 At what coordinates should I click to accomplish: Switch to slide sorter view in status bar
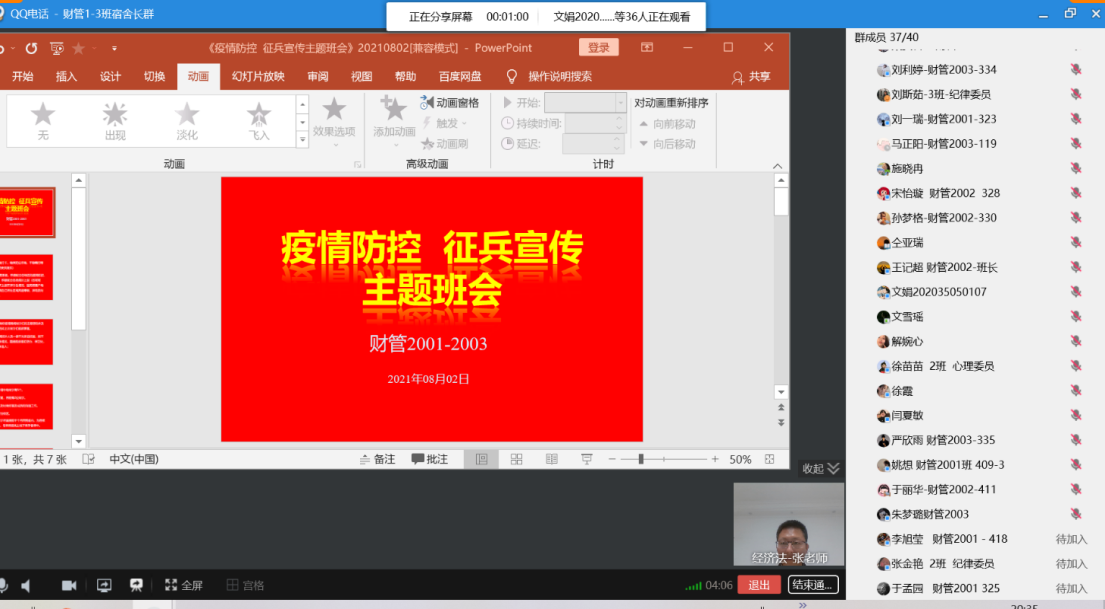[x=516, y=459]
